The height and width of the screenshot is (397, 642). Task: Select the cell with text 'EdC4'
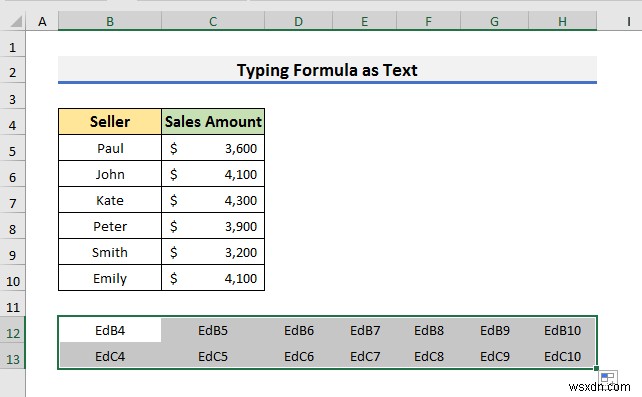110,356
